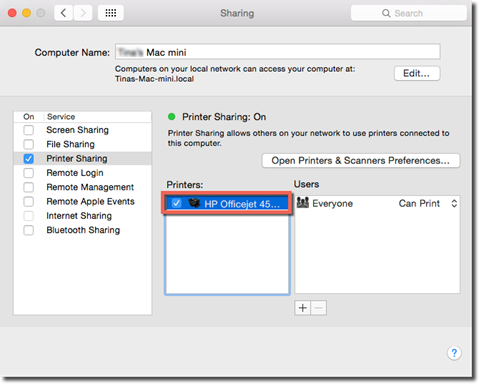
Task: Click the green Printer Sharing status indicator
Action: (172, 117)
